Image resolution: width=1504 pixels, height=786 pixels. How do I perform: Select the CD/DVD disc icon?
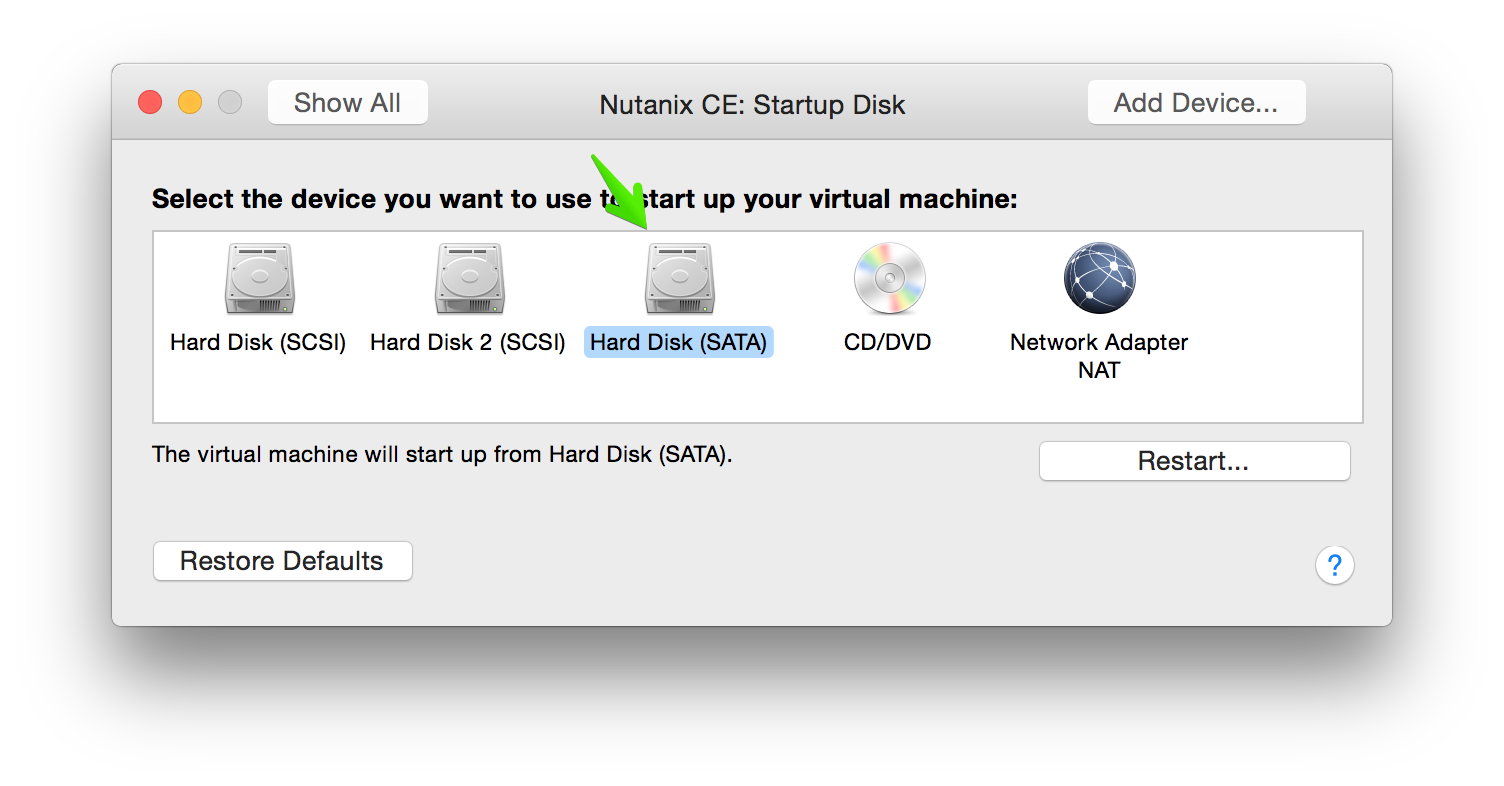(889, 279)
